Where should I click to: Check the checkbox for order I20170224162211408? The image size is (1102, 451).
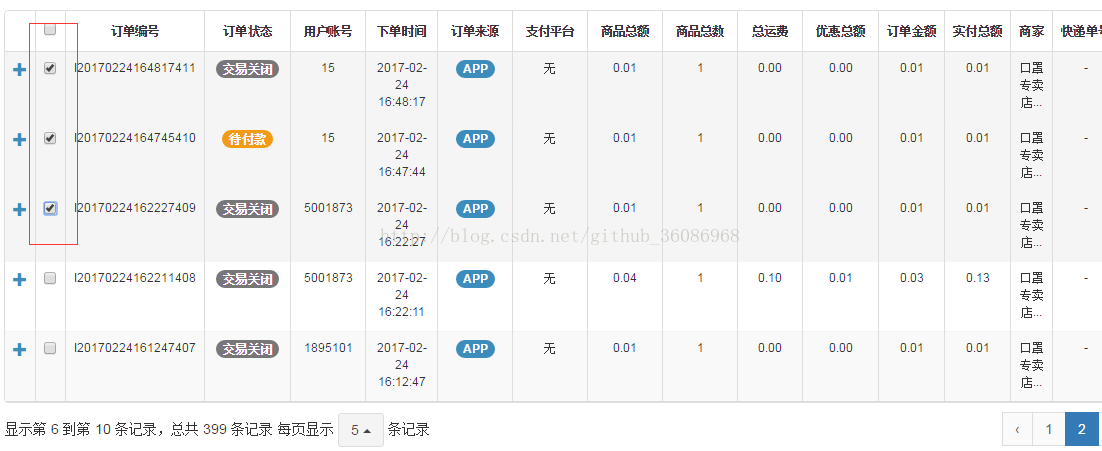tap(50, 278)
